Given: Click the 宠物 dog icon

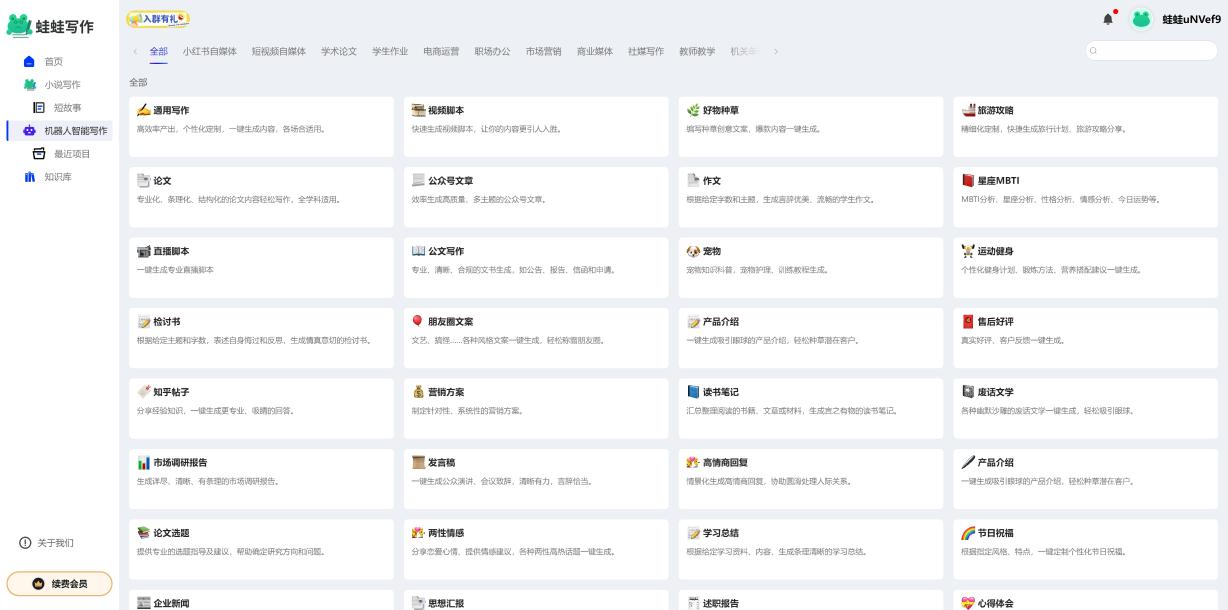Looking at the screenshot, I should point(694,251).
